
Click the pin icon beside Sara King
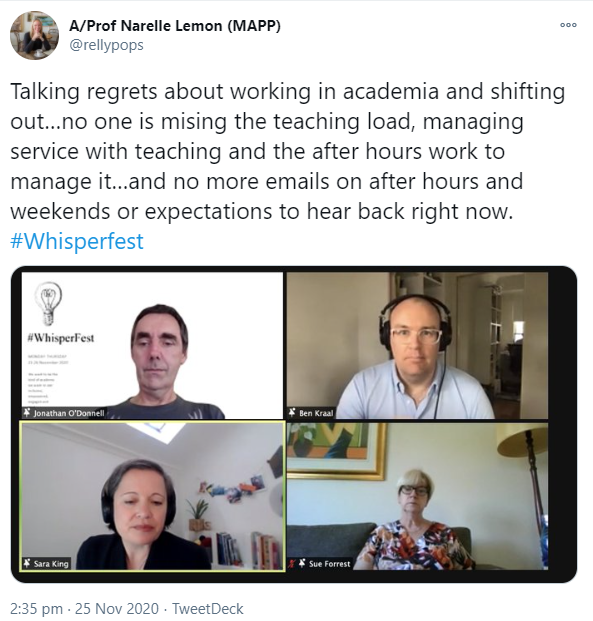pos(27,563)
